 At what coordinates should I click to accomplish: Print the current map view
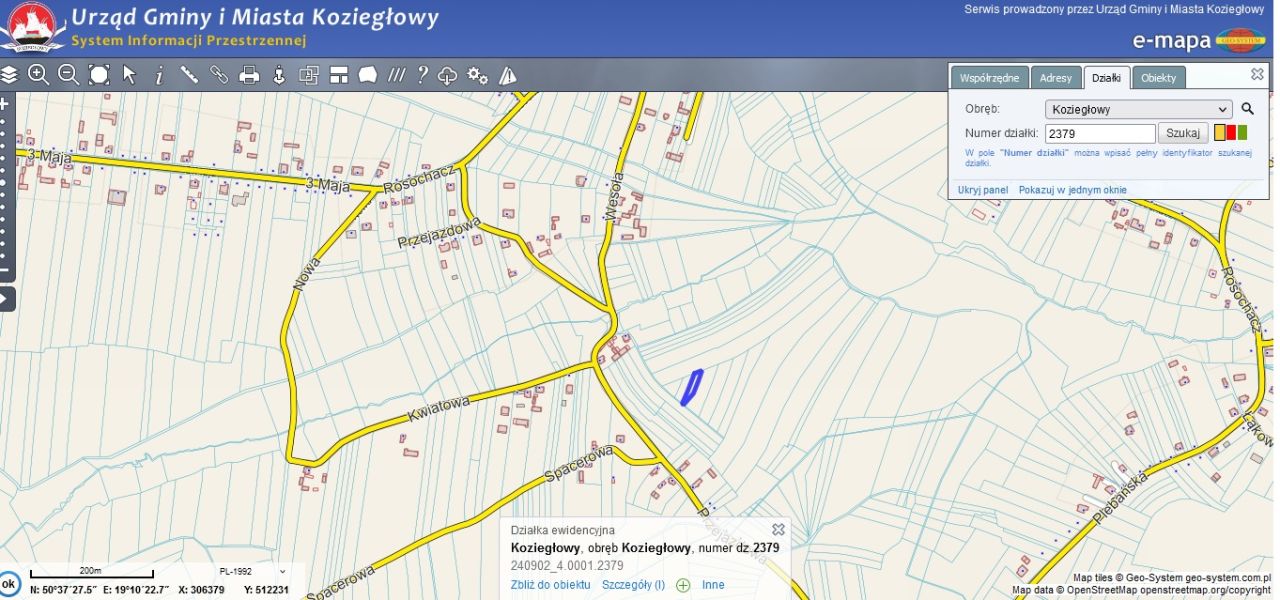pyautogui.click(x=249, y=75)
